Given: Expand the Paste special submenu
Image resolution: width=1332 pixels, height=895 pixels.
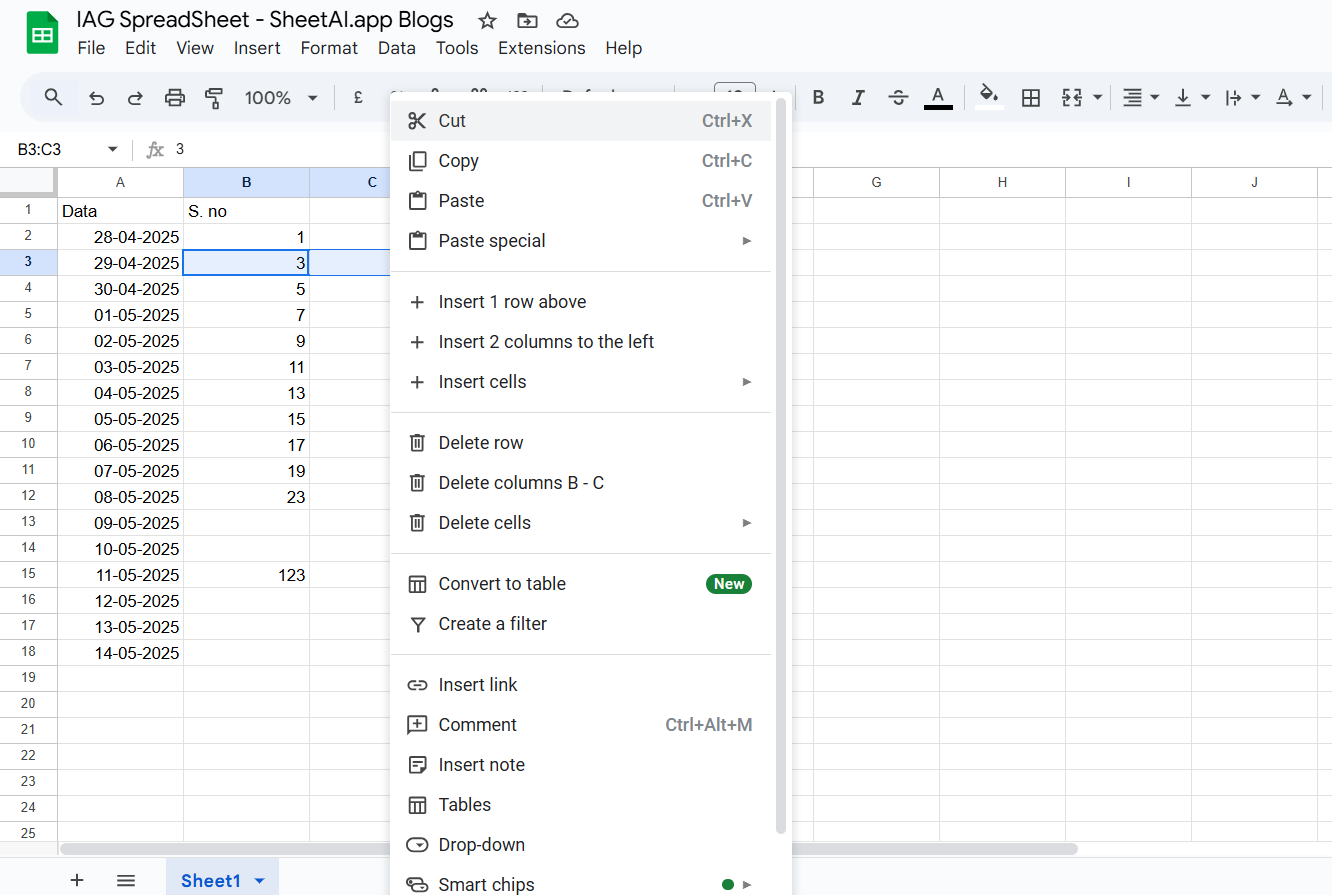Looking at the screenshot, I should [x=746, y=241].
